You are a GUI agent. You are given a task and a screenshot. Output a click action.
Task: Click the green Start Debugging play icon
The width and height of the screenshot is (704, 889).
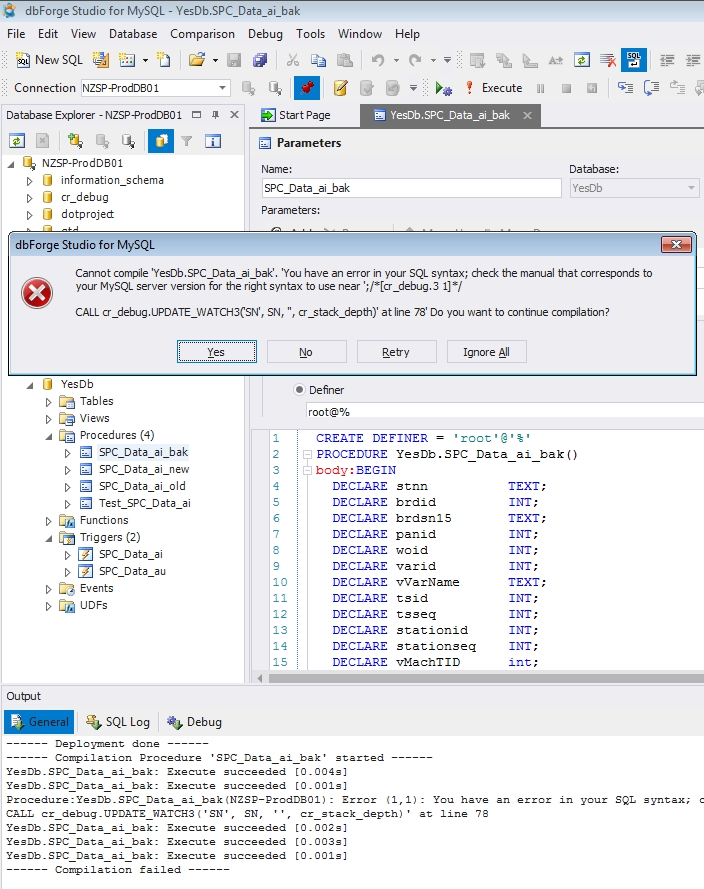(x=443, y=88)
